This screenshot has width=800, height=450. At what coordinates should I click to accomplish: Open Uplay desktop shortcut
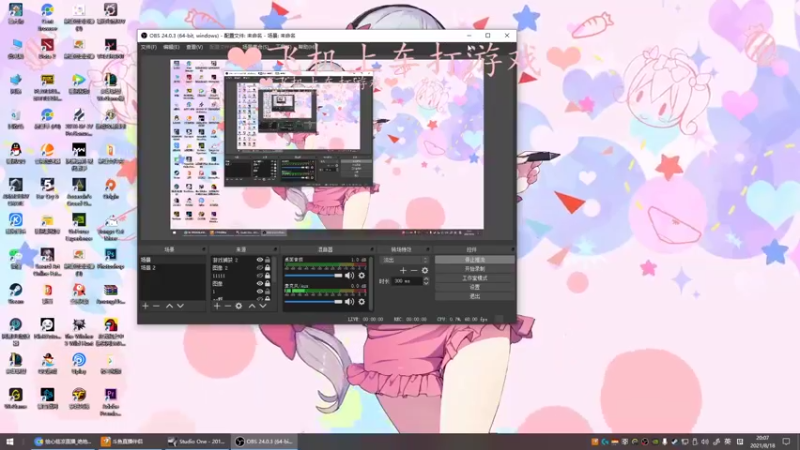79,364
